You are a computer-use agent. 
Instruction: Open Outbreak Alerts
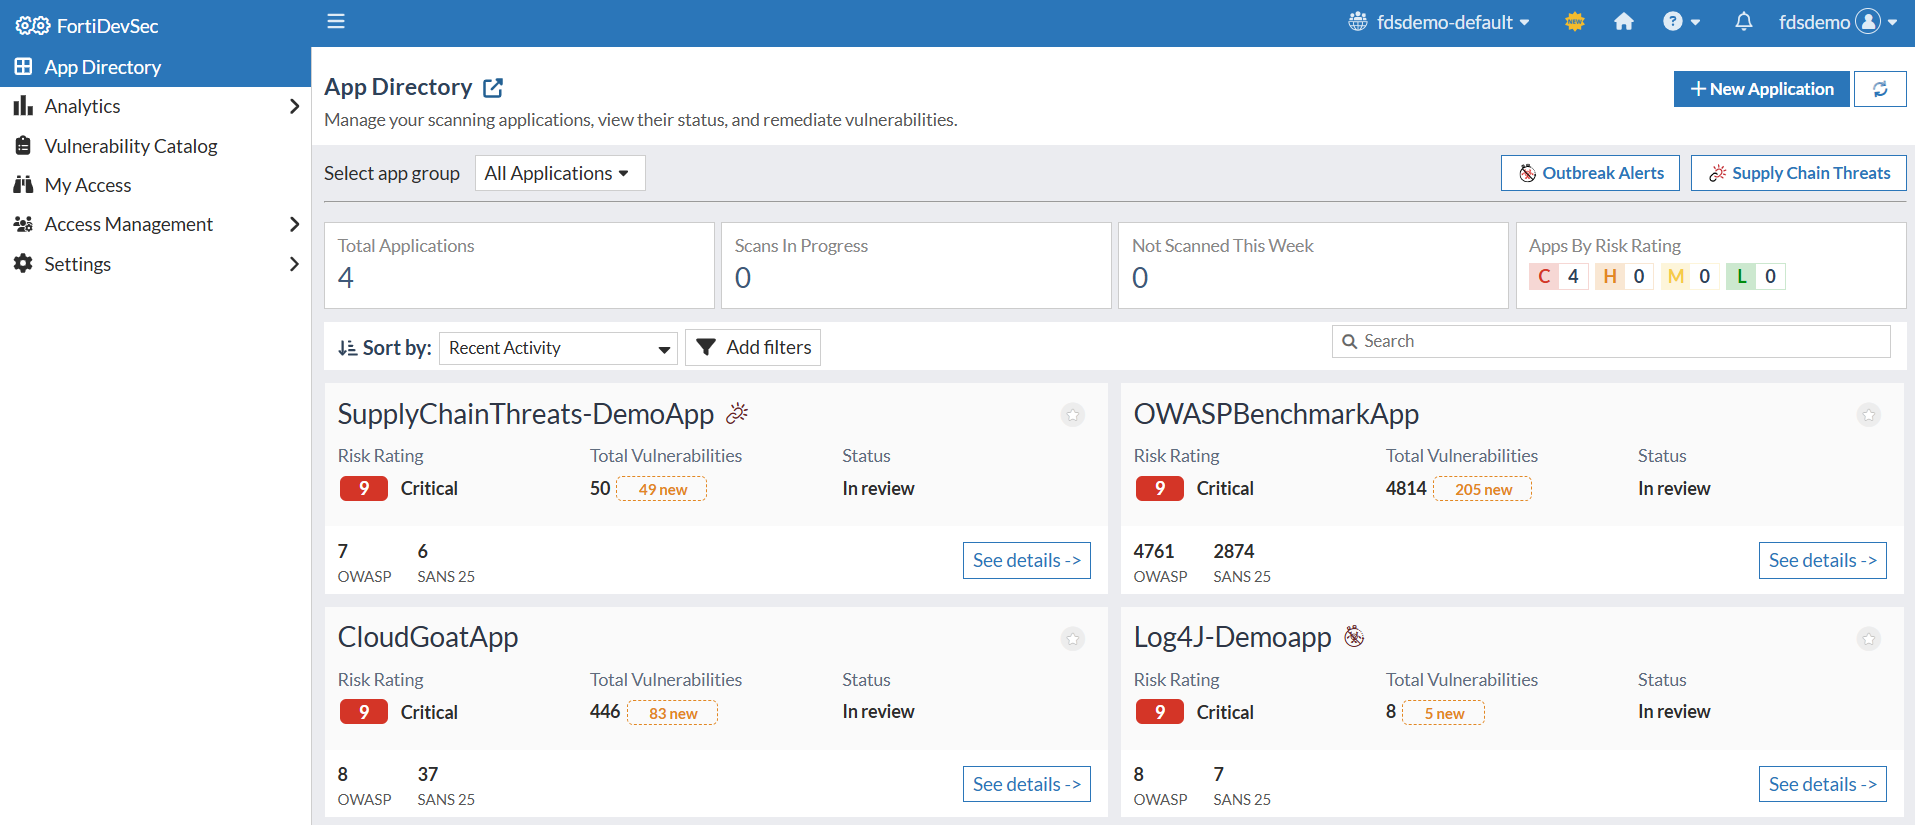pos(1591,173)
